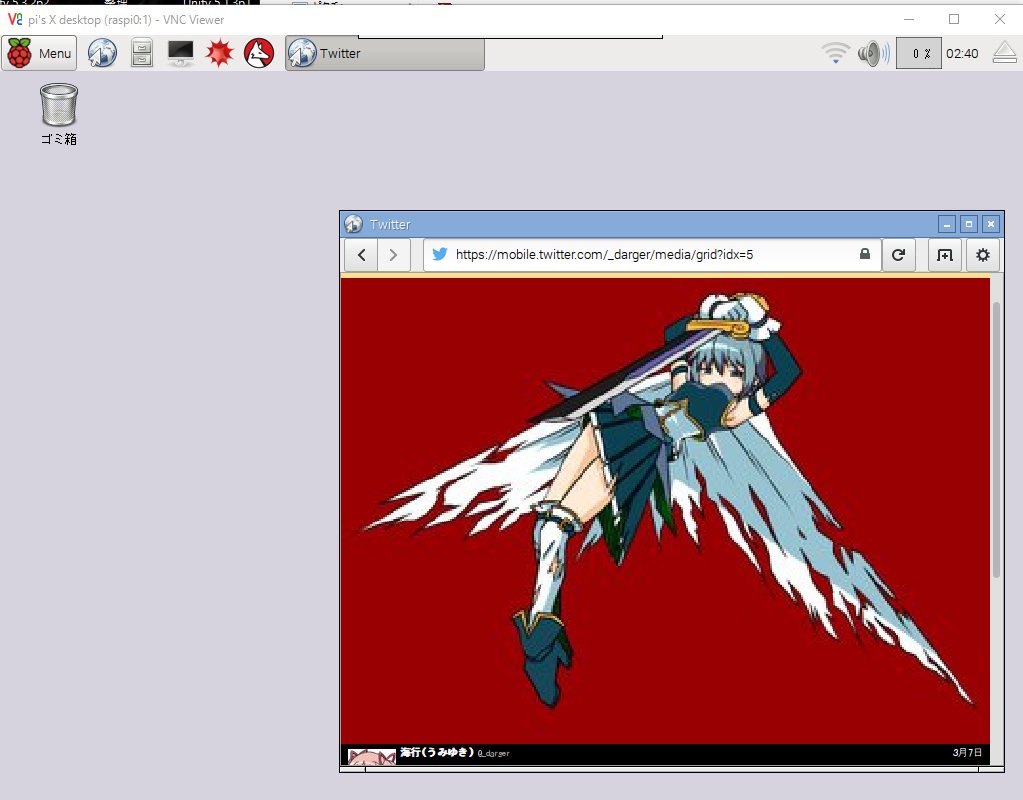The width and height of the screenshot is (1023, 800).
Task: Open the file manager cabinet icon
Action: point(142,53)
